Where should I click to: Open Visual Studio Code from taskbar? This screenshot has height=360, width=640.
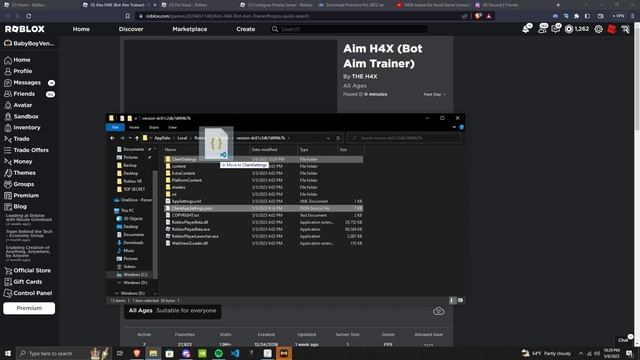click(235, 353)
